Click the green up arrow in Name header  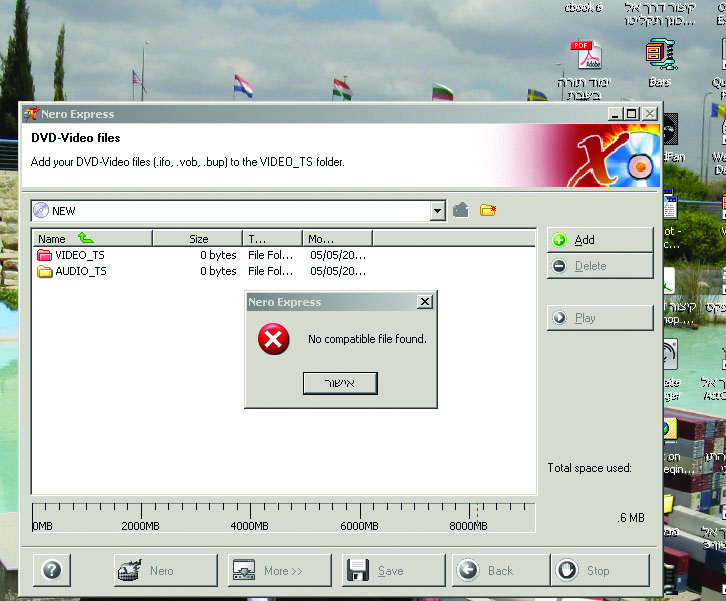pyautogui.click(x=86, y=238)
